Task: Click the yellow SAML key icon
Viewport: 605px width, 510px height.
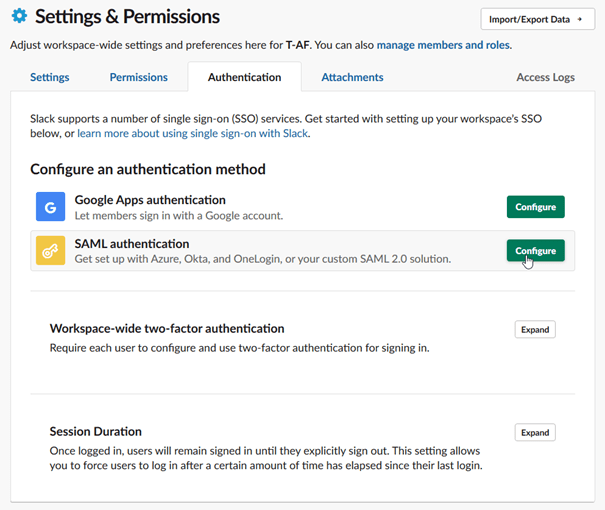Action: (x=51, y=251)
